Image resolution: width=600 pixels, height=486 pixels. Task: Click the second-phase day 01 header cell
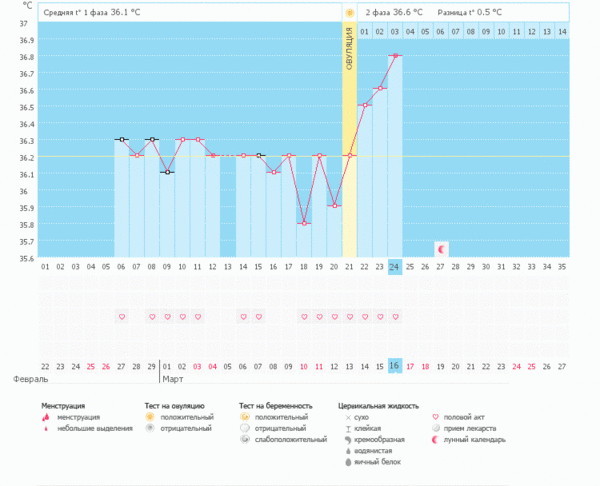pyautogui.click(x=365, y=32)
